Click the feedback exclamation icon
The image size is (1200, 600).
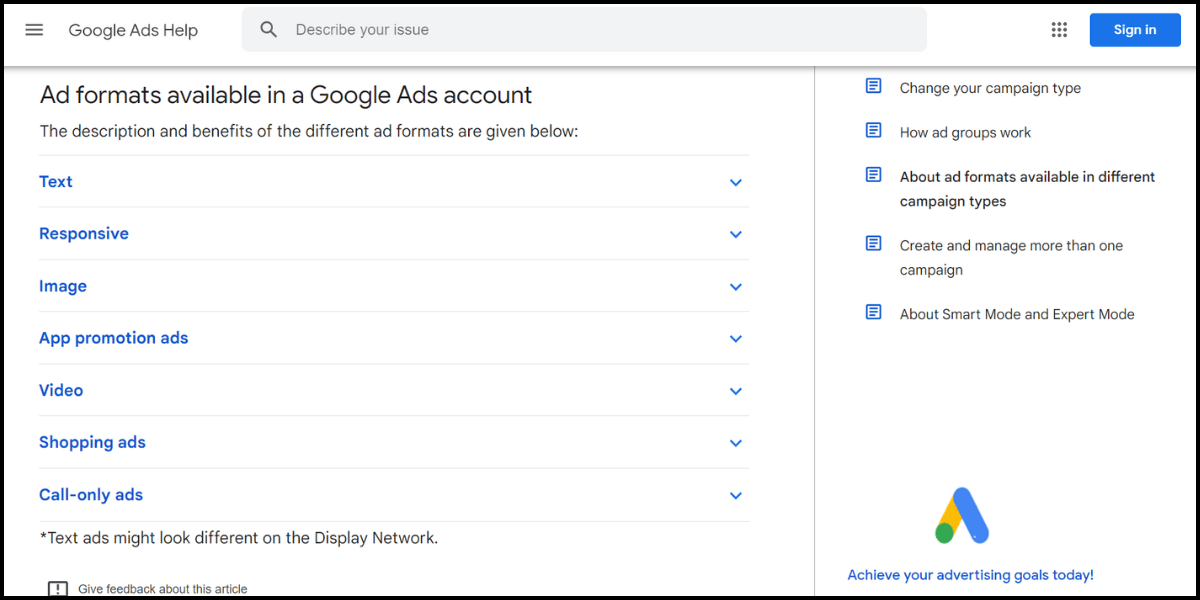(59, 588)
